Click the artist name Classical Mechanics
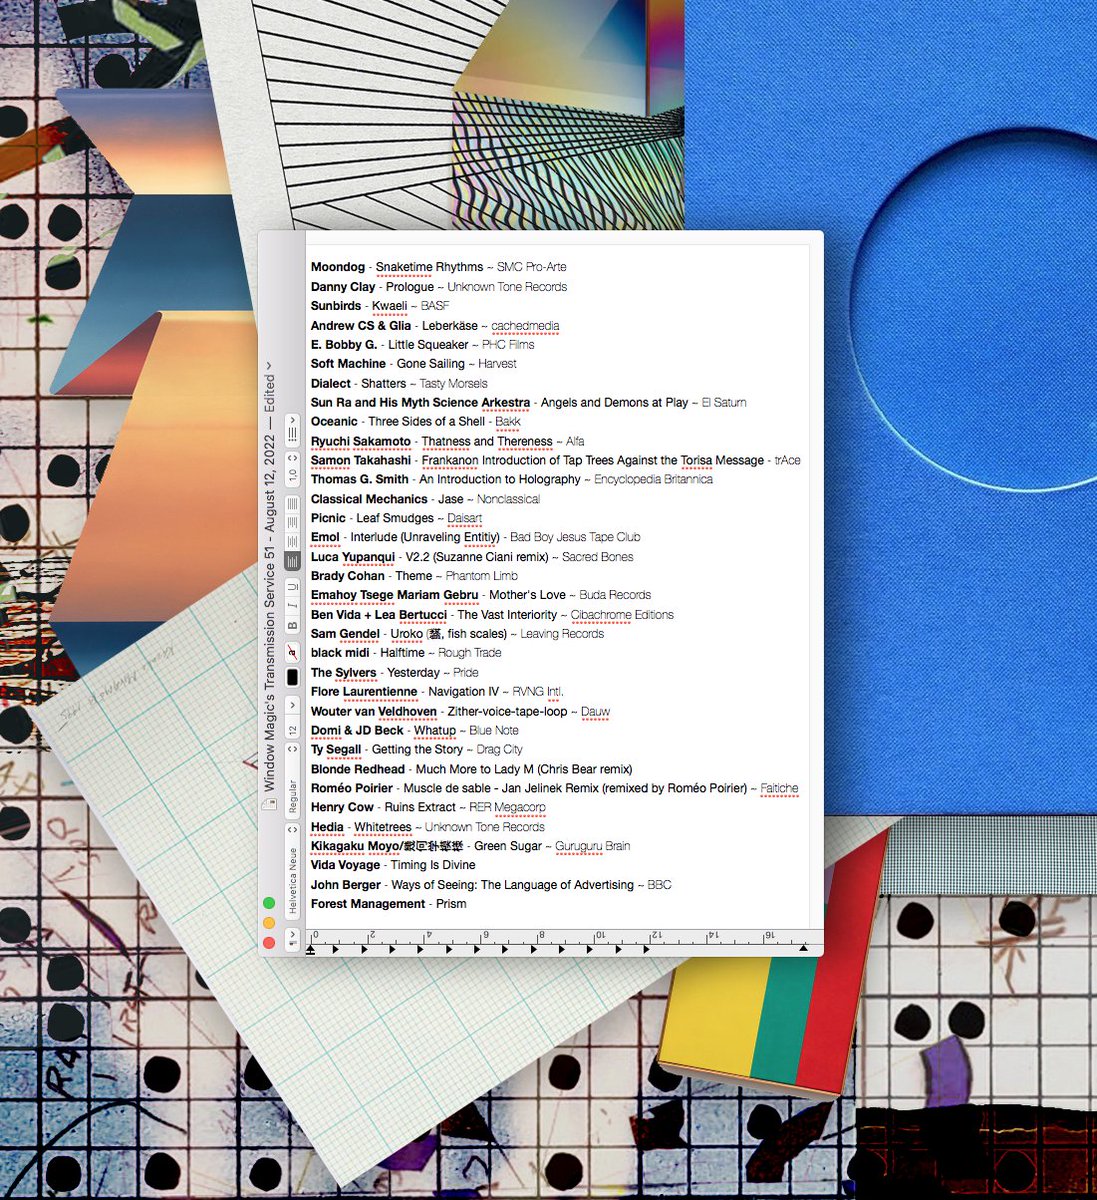 click(x=369, y=499)
